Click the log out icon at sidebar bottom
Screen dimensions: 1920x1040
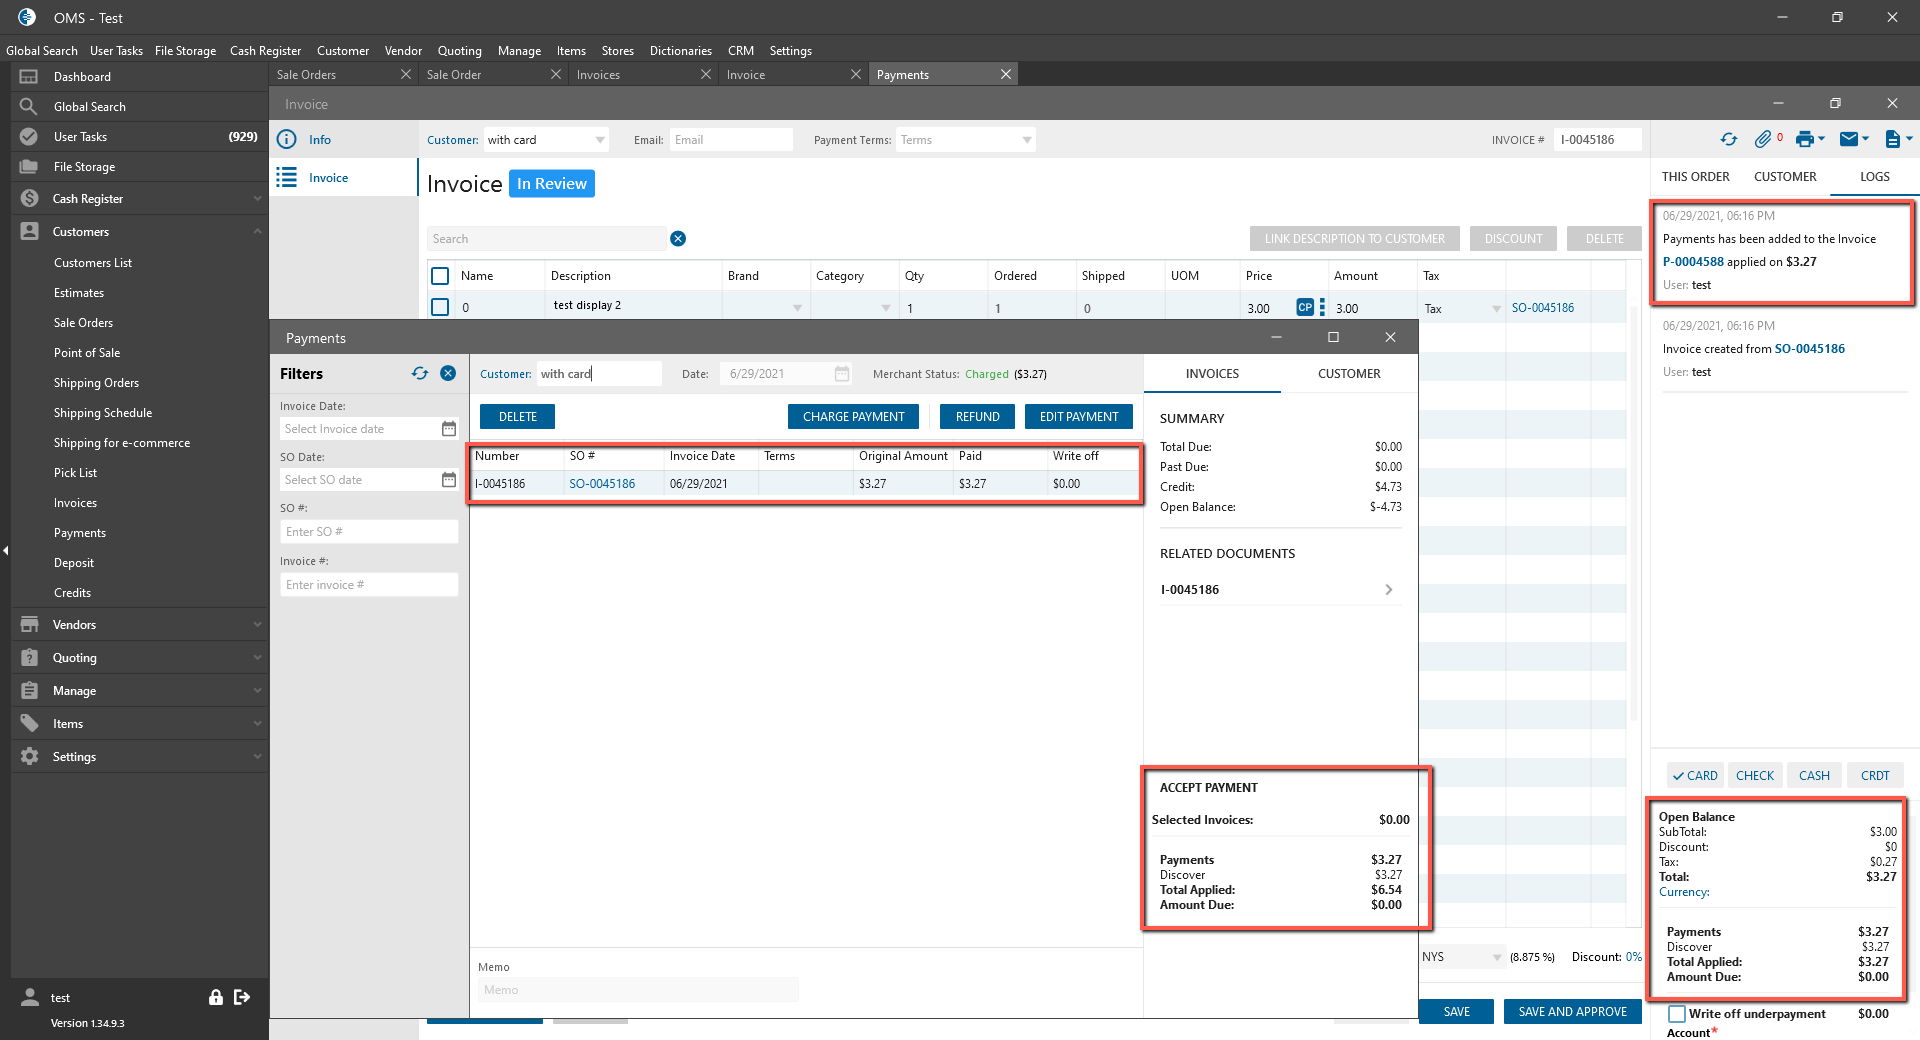[242, 997]
